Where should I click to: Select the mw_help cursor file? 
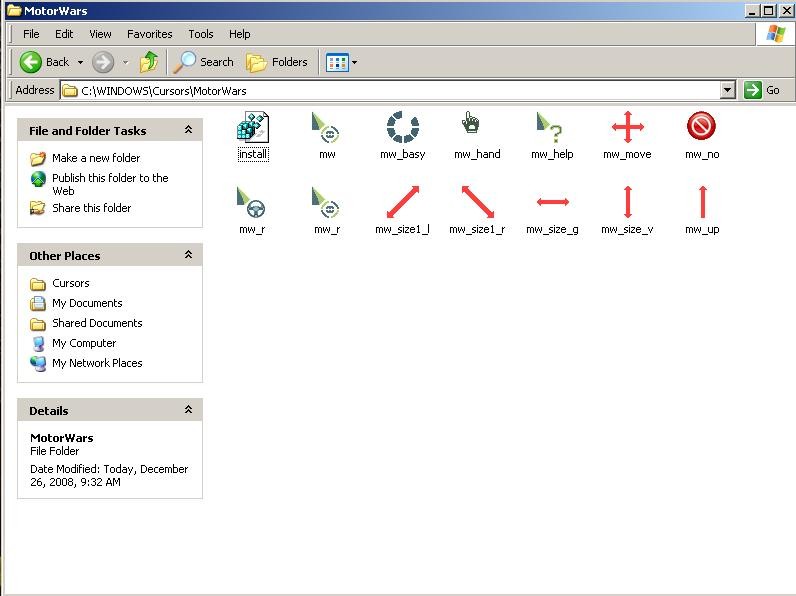tap(551, 128)
